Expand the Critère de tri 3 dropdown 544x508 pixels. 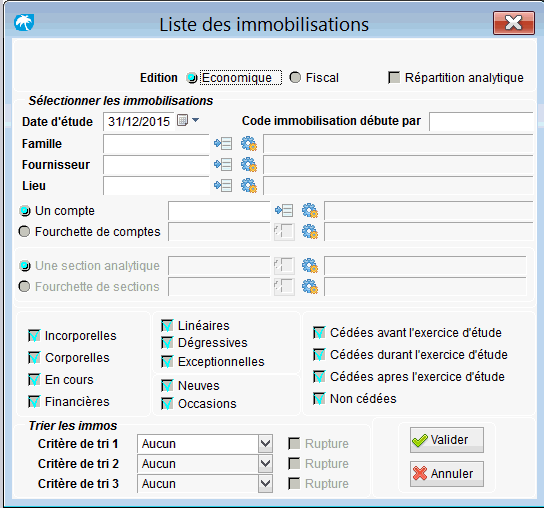pos(265,484)
